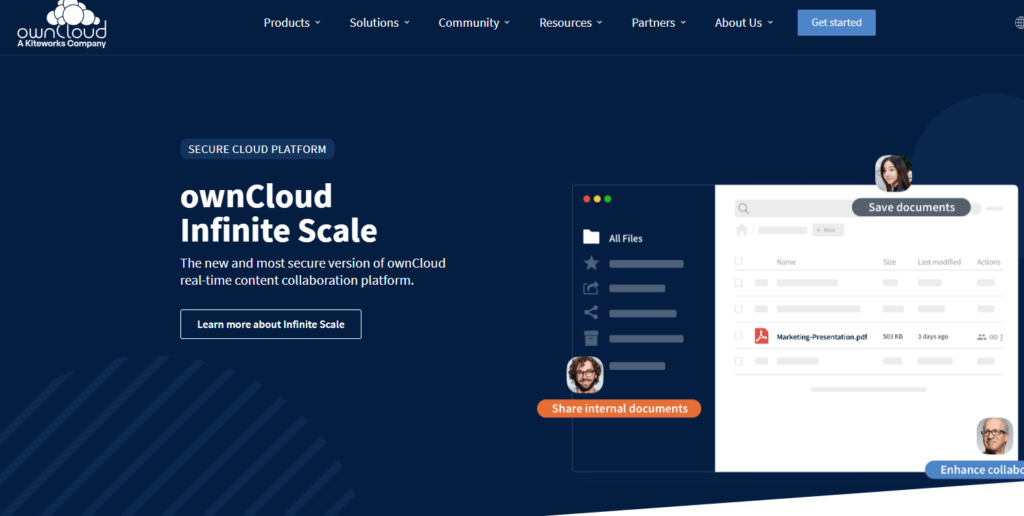Click the archive box icon
The image size is (1024, 516).
point(591,338)
